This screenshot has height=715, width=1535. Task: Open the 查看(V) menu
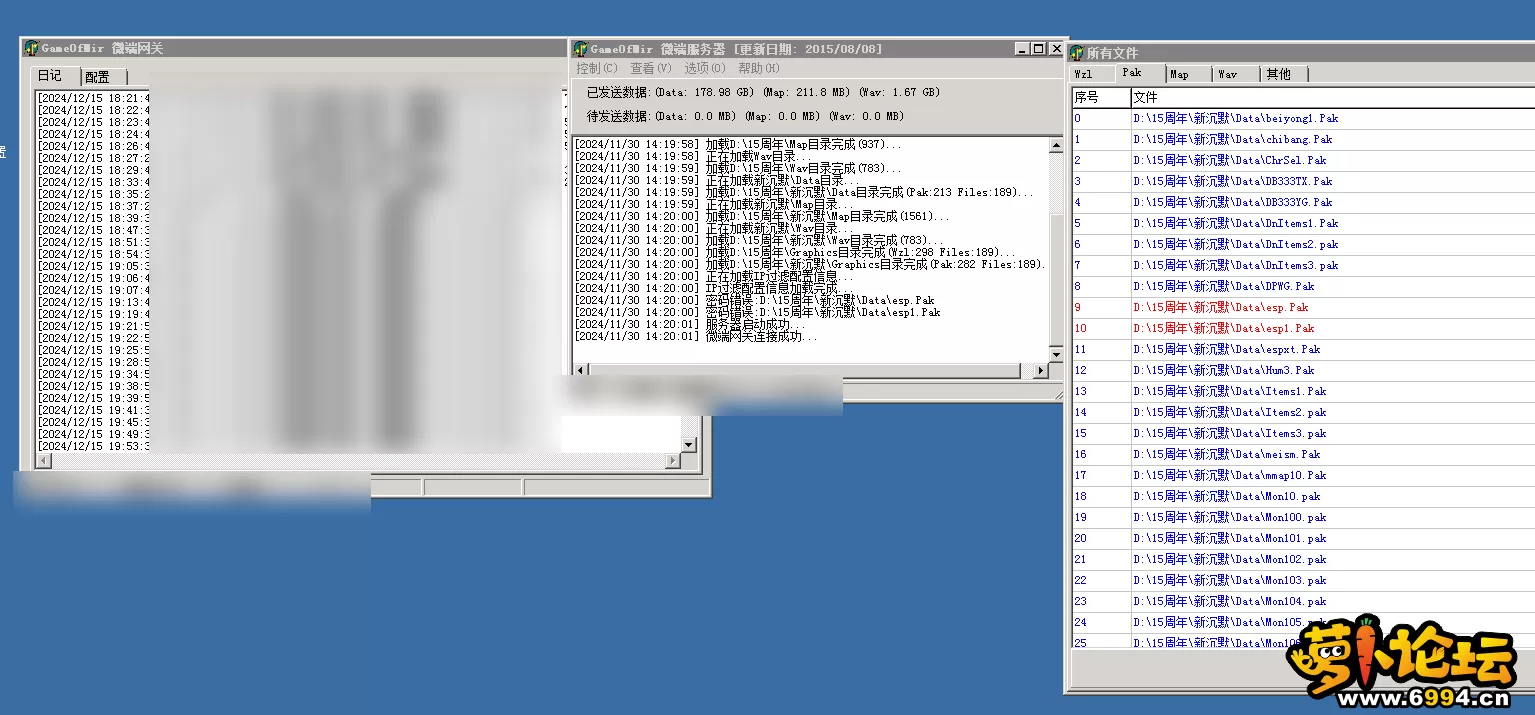[x=650, y=68]
